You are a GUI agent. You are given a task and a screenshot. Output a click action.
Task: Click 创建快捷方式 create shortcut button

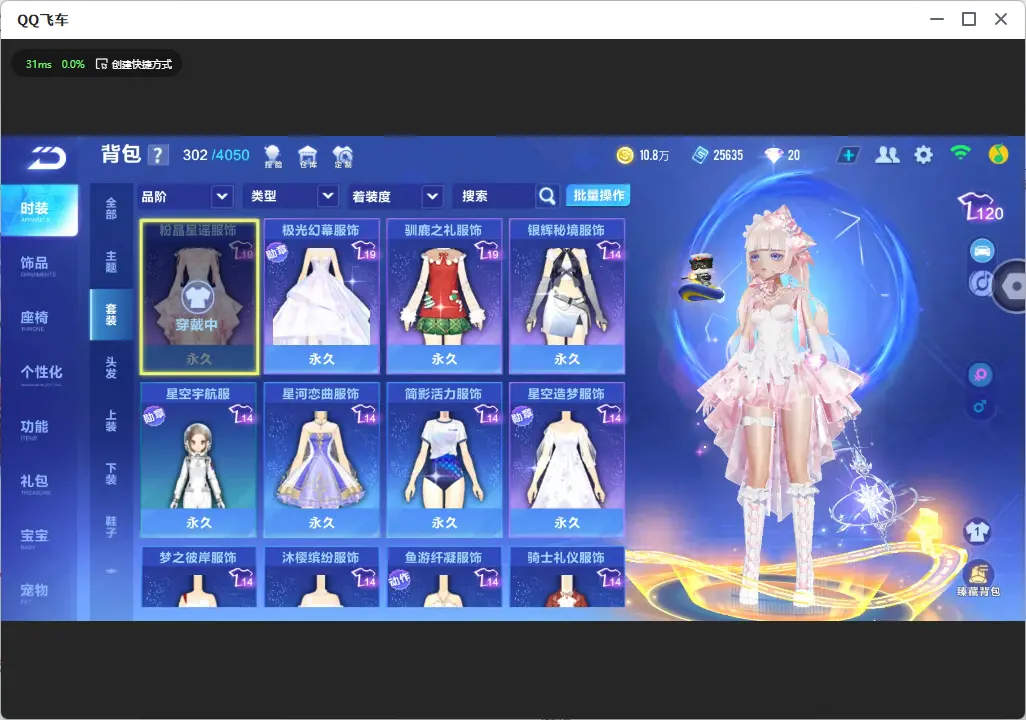[134, 64]
